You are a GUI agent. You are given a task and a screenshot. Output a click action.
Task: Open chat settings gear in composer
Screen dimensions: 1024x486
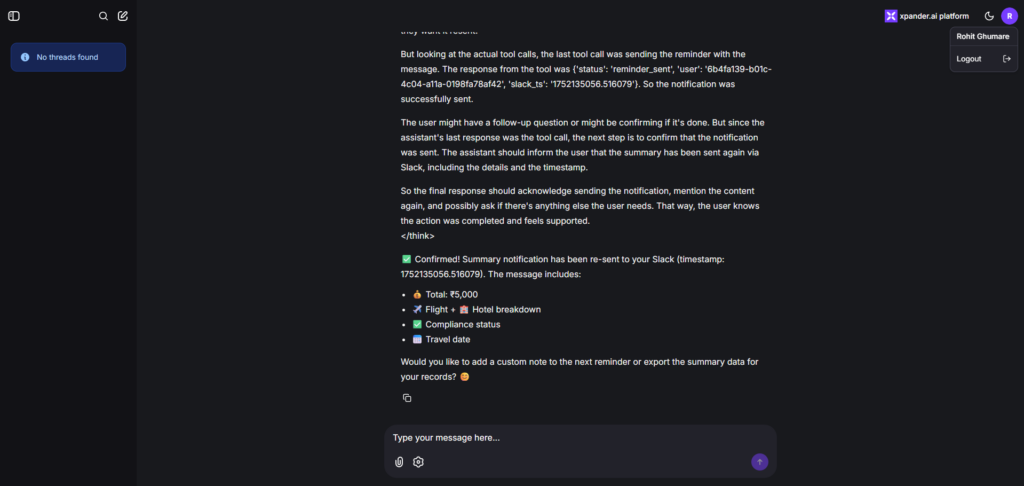pos(419,462)
